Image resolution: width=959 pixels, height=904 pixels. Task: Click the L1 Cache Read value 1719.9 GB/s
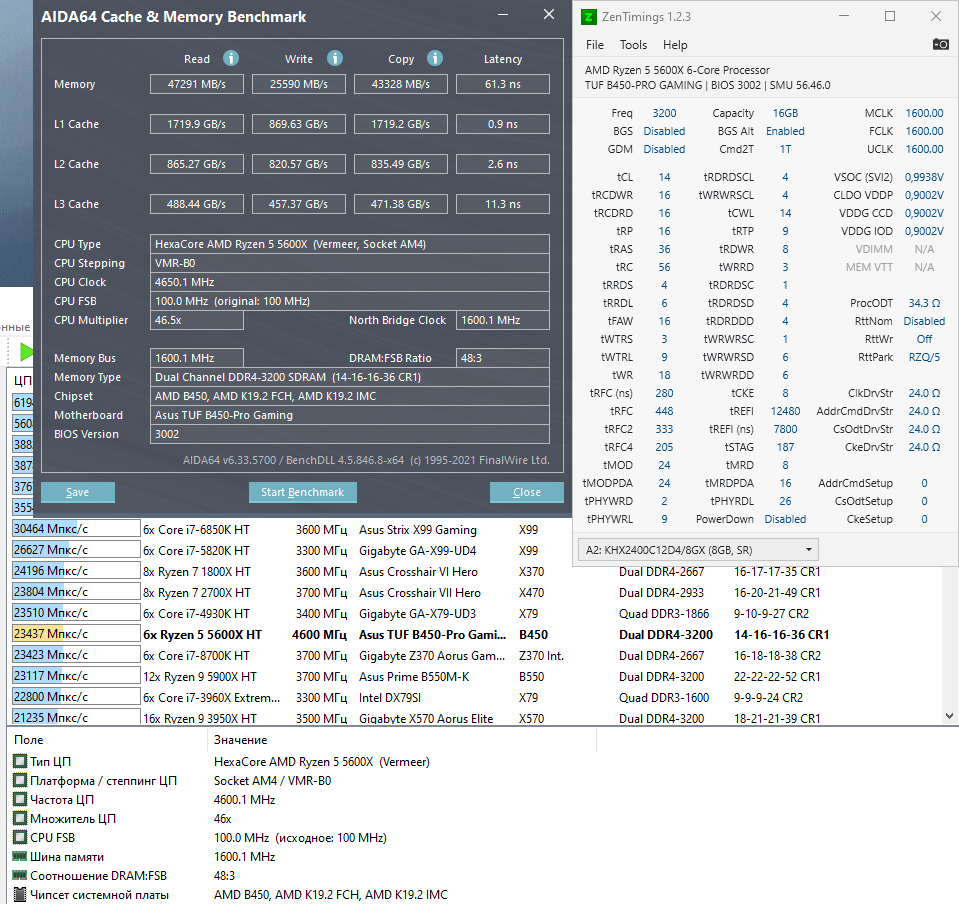pyautogui.click(x=197, y=124)
